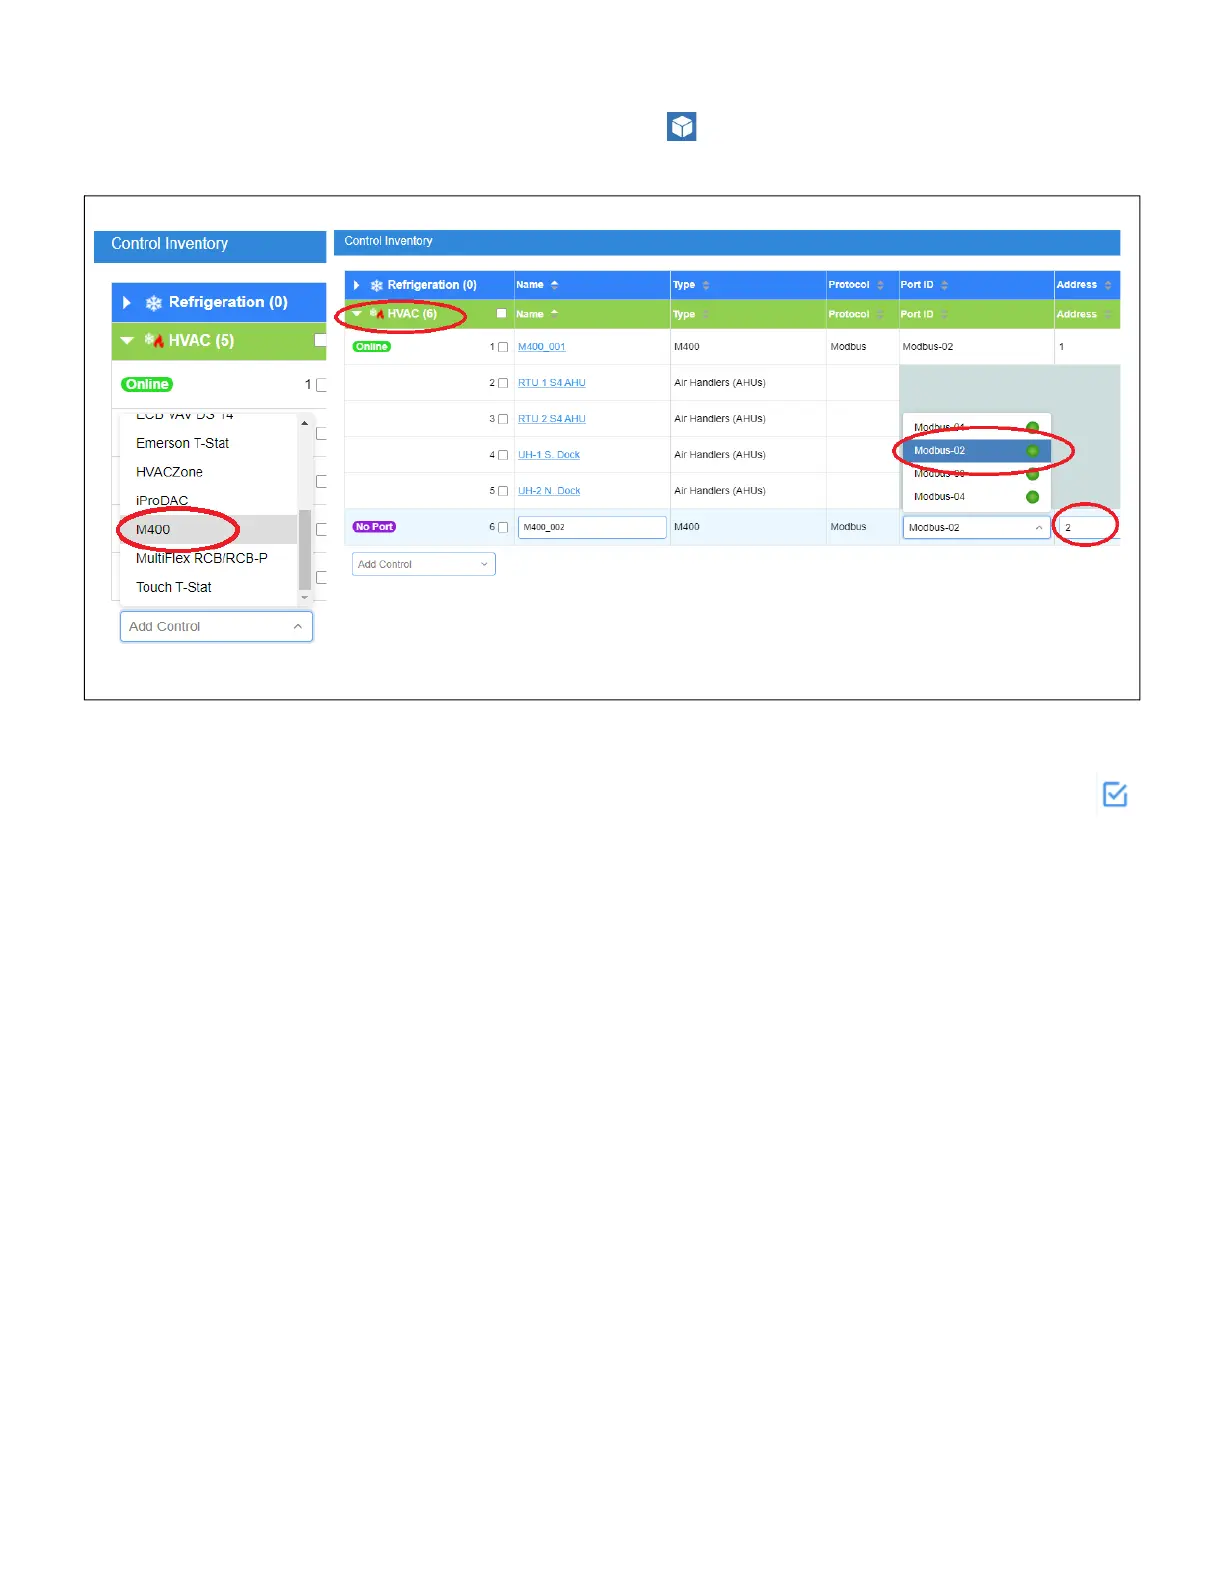Sort by Name in the green HVAC header
The height and width of the screenshot is (1584, 1224).
click(555, 314)
